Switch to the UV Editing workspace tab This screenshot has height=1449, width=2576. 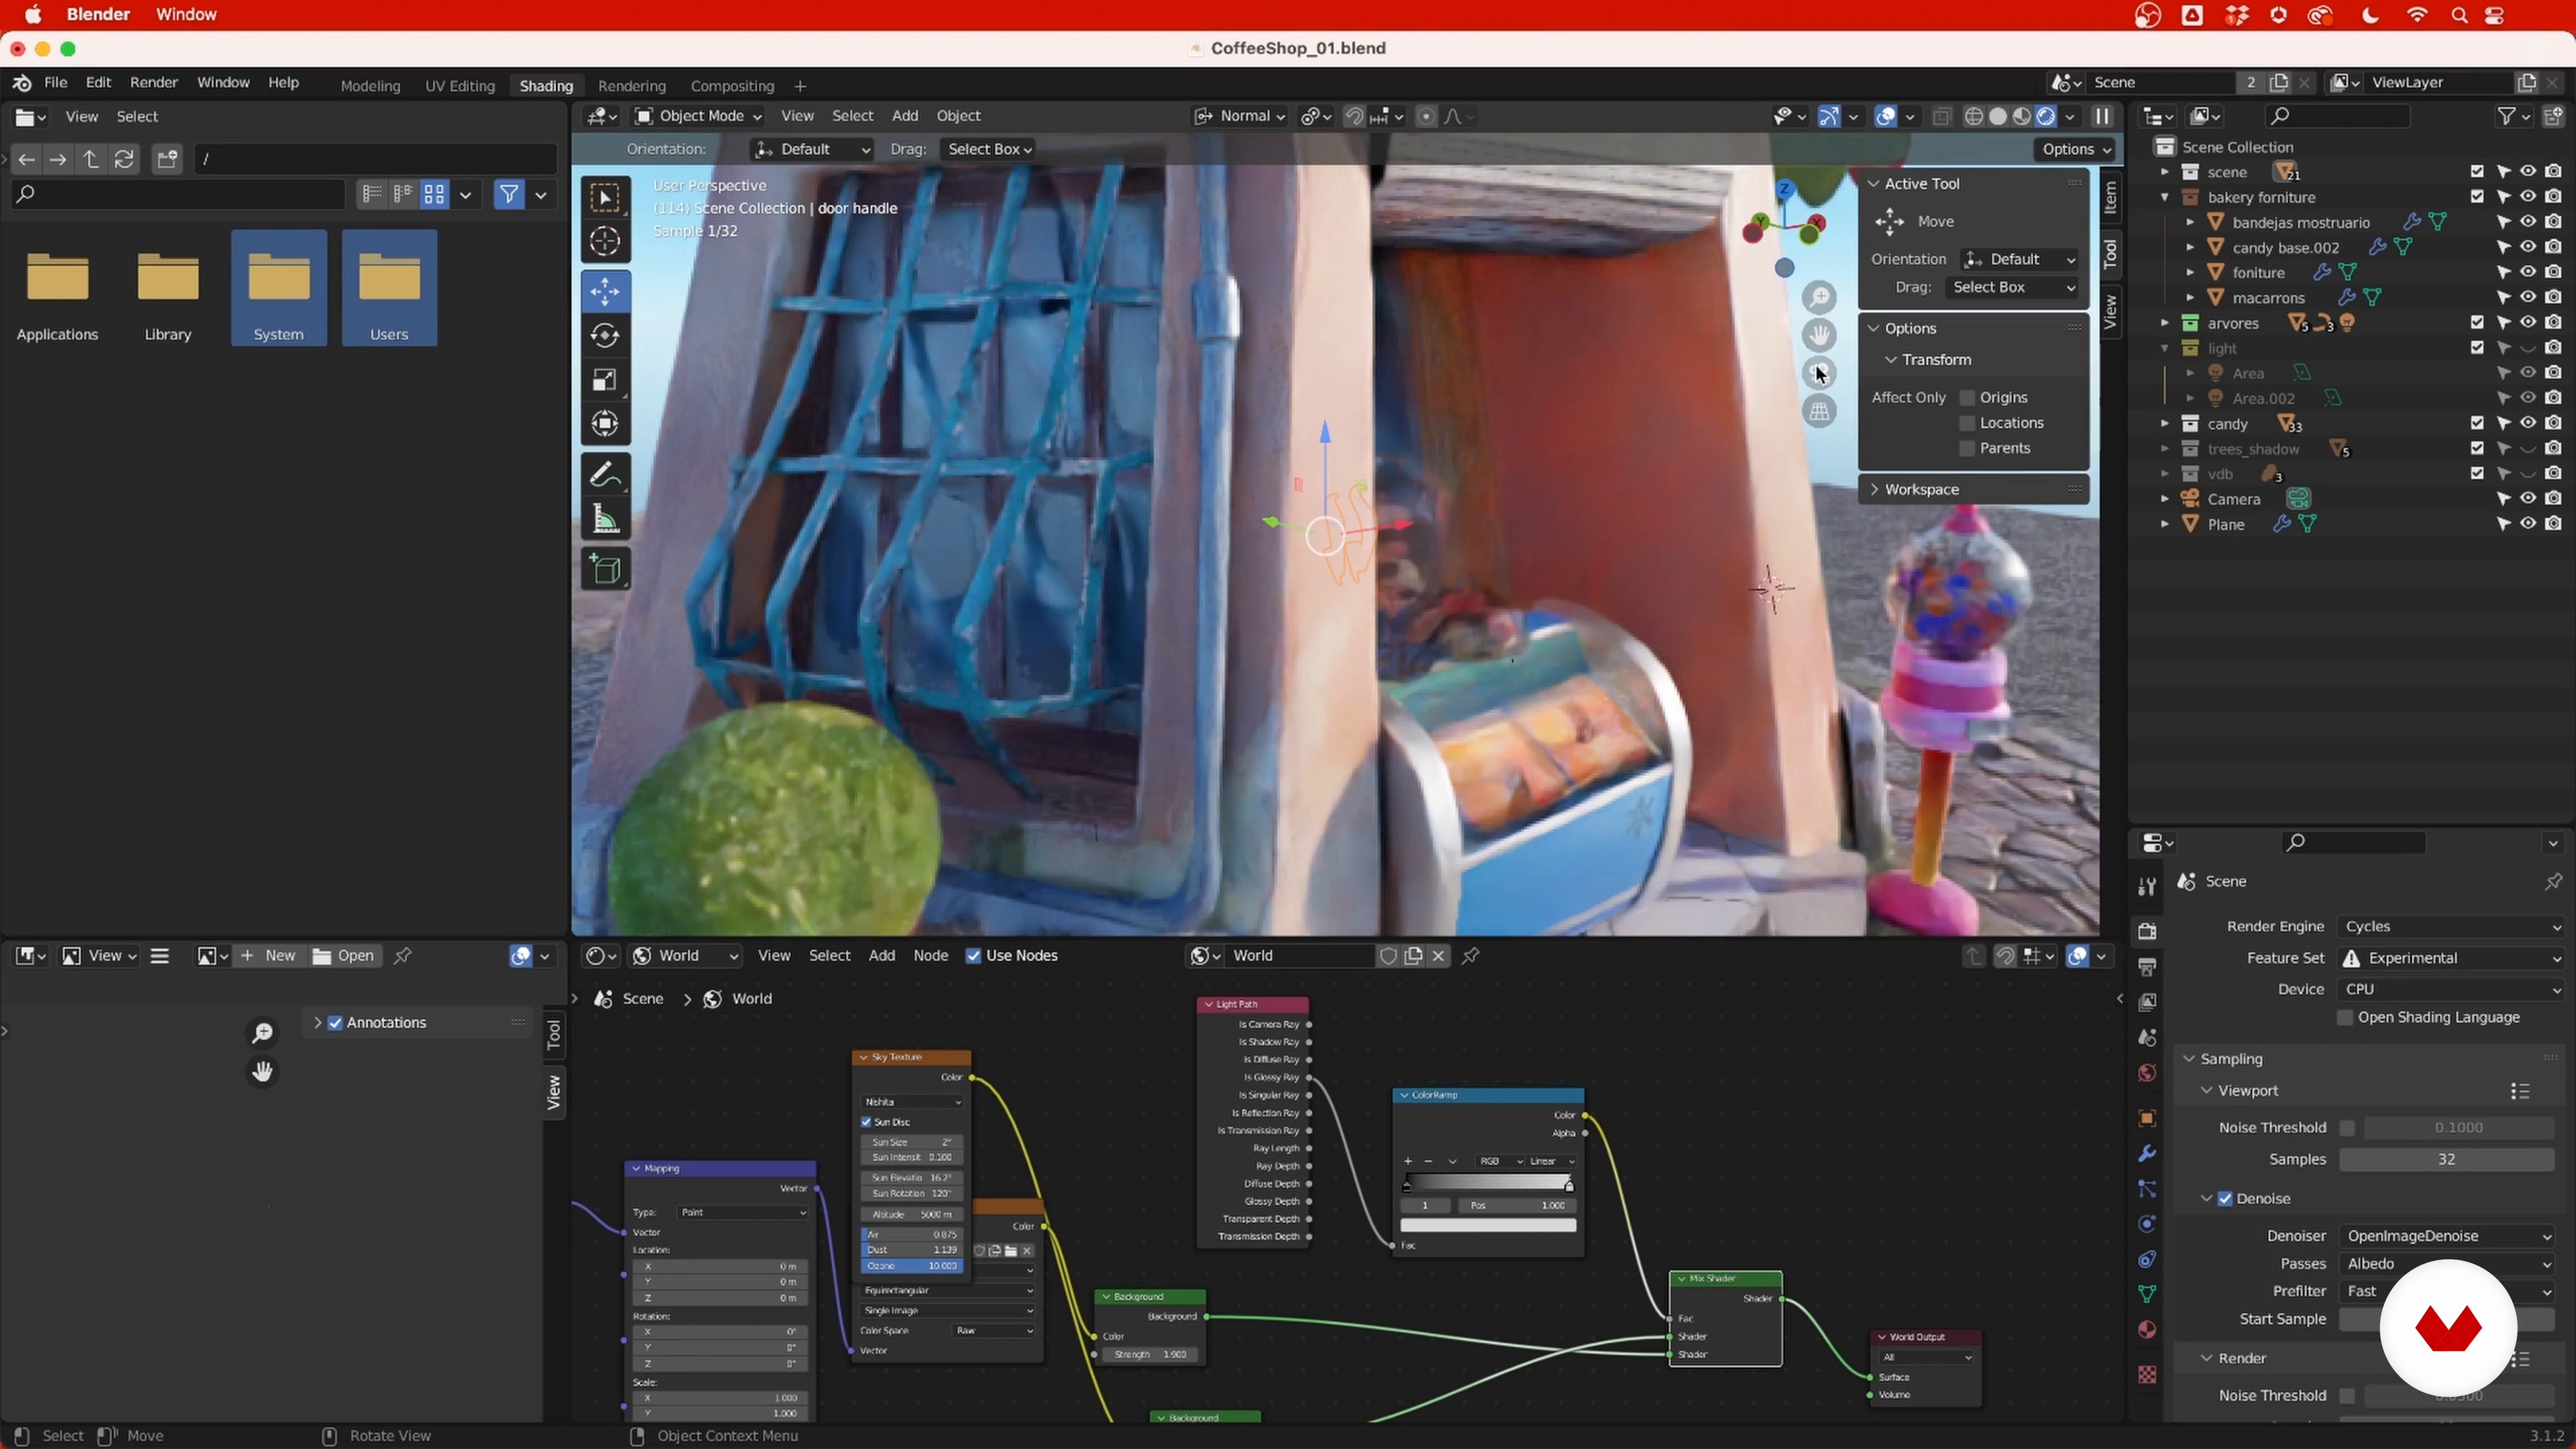[460, 86]
